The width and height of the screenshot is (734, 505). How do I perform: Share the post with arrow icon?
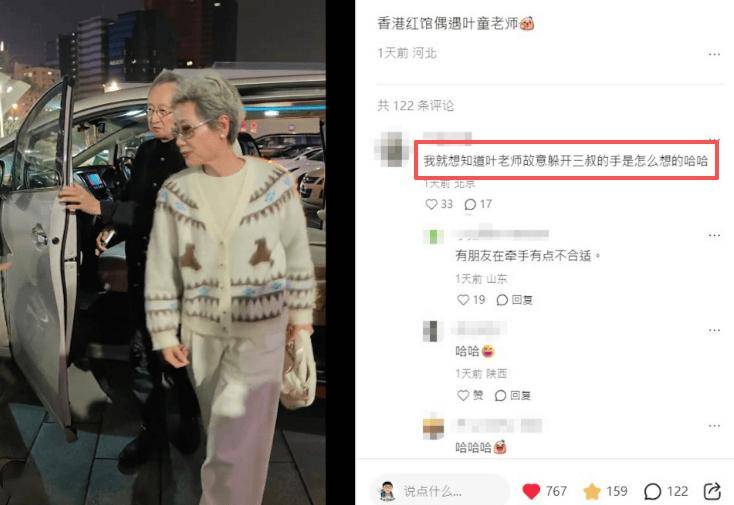pos(712,491)
